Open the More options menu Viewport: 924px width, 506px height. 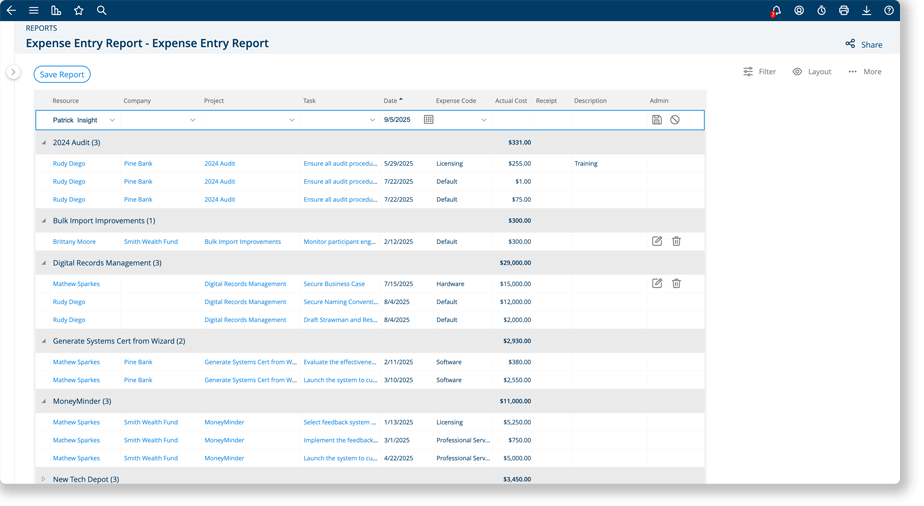[x=865, y=72]
